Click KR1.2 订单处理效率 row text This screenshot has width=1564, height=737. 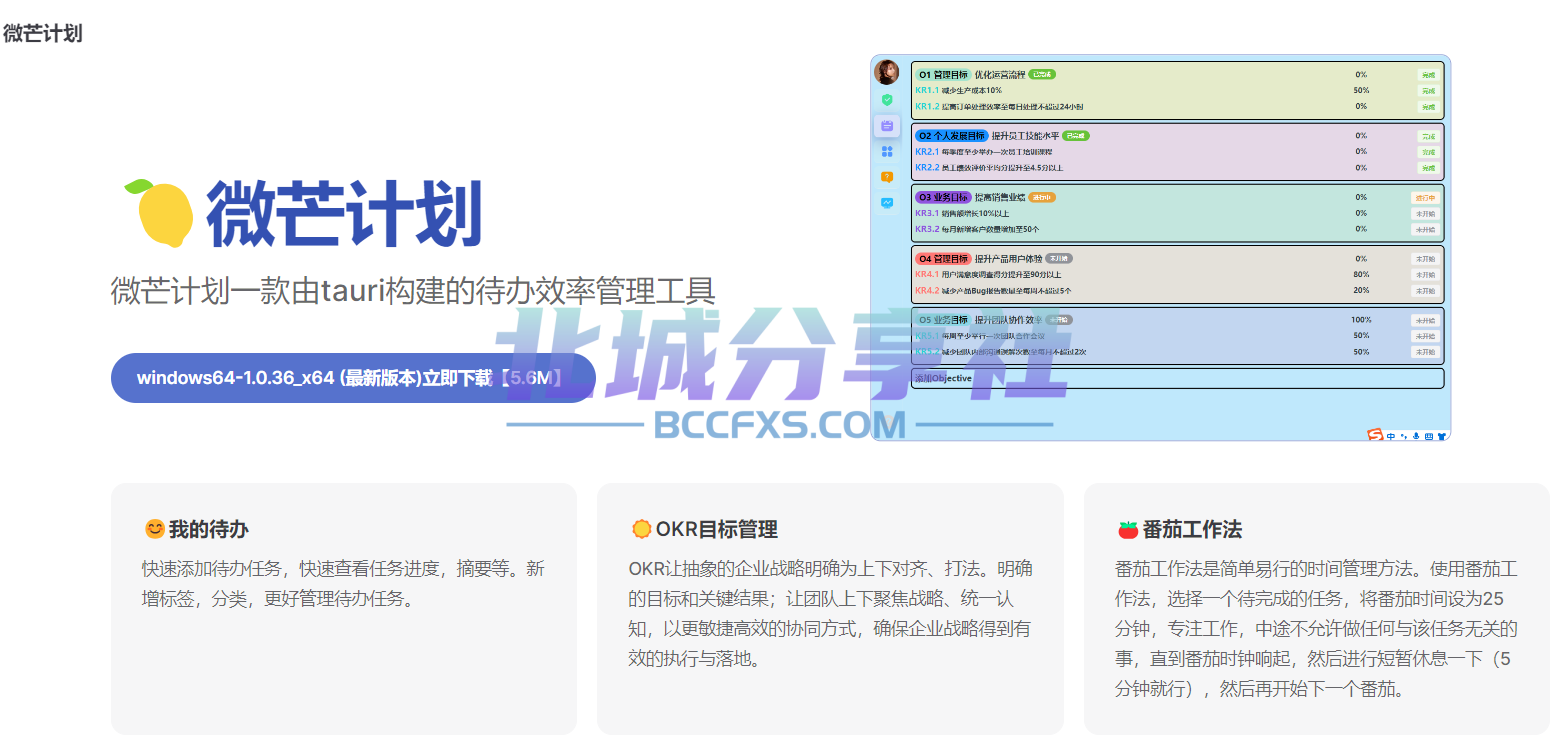[x=999, y=106]
